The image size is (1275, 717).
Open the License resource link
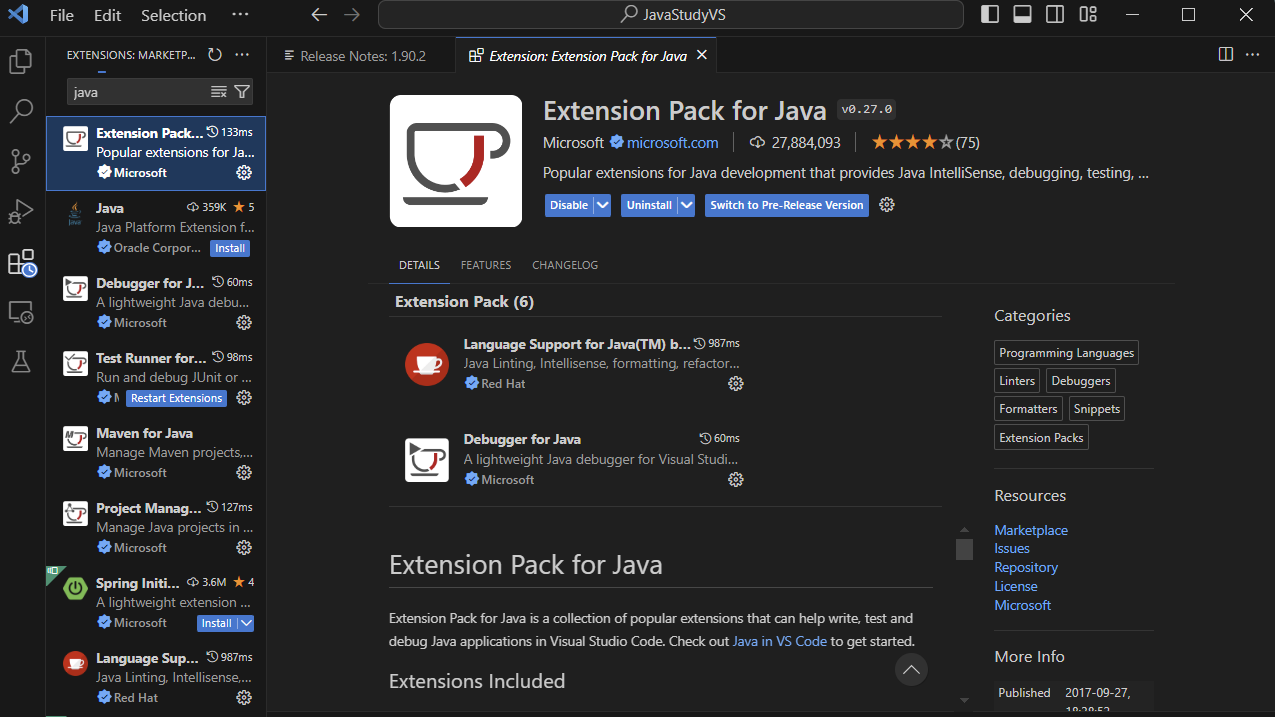pyautogui.click(x=1016, y=586)
